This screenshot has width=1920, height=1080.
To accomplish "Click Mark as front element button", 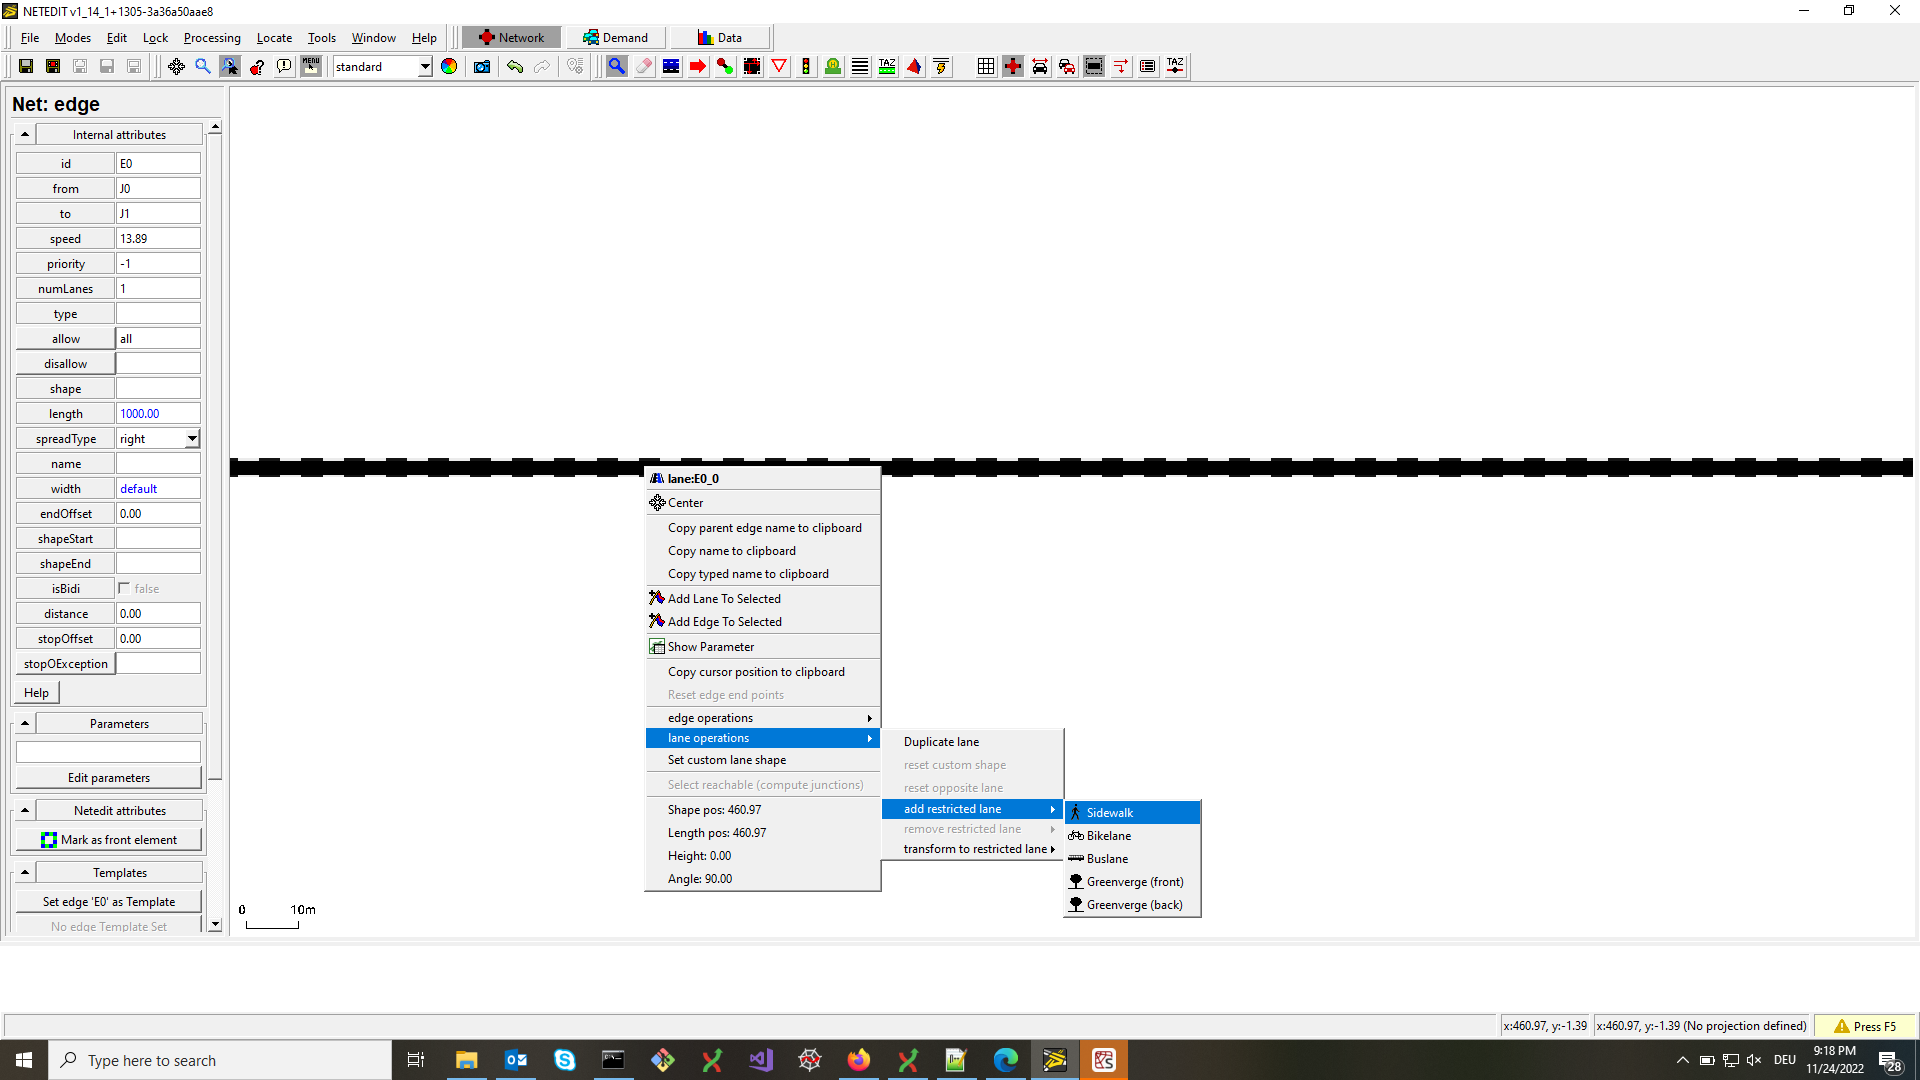I will (x=109, y=839).
